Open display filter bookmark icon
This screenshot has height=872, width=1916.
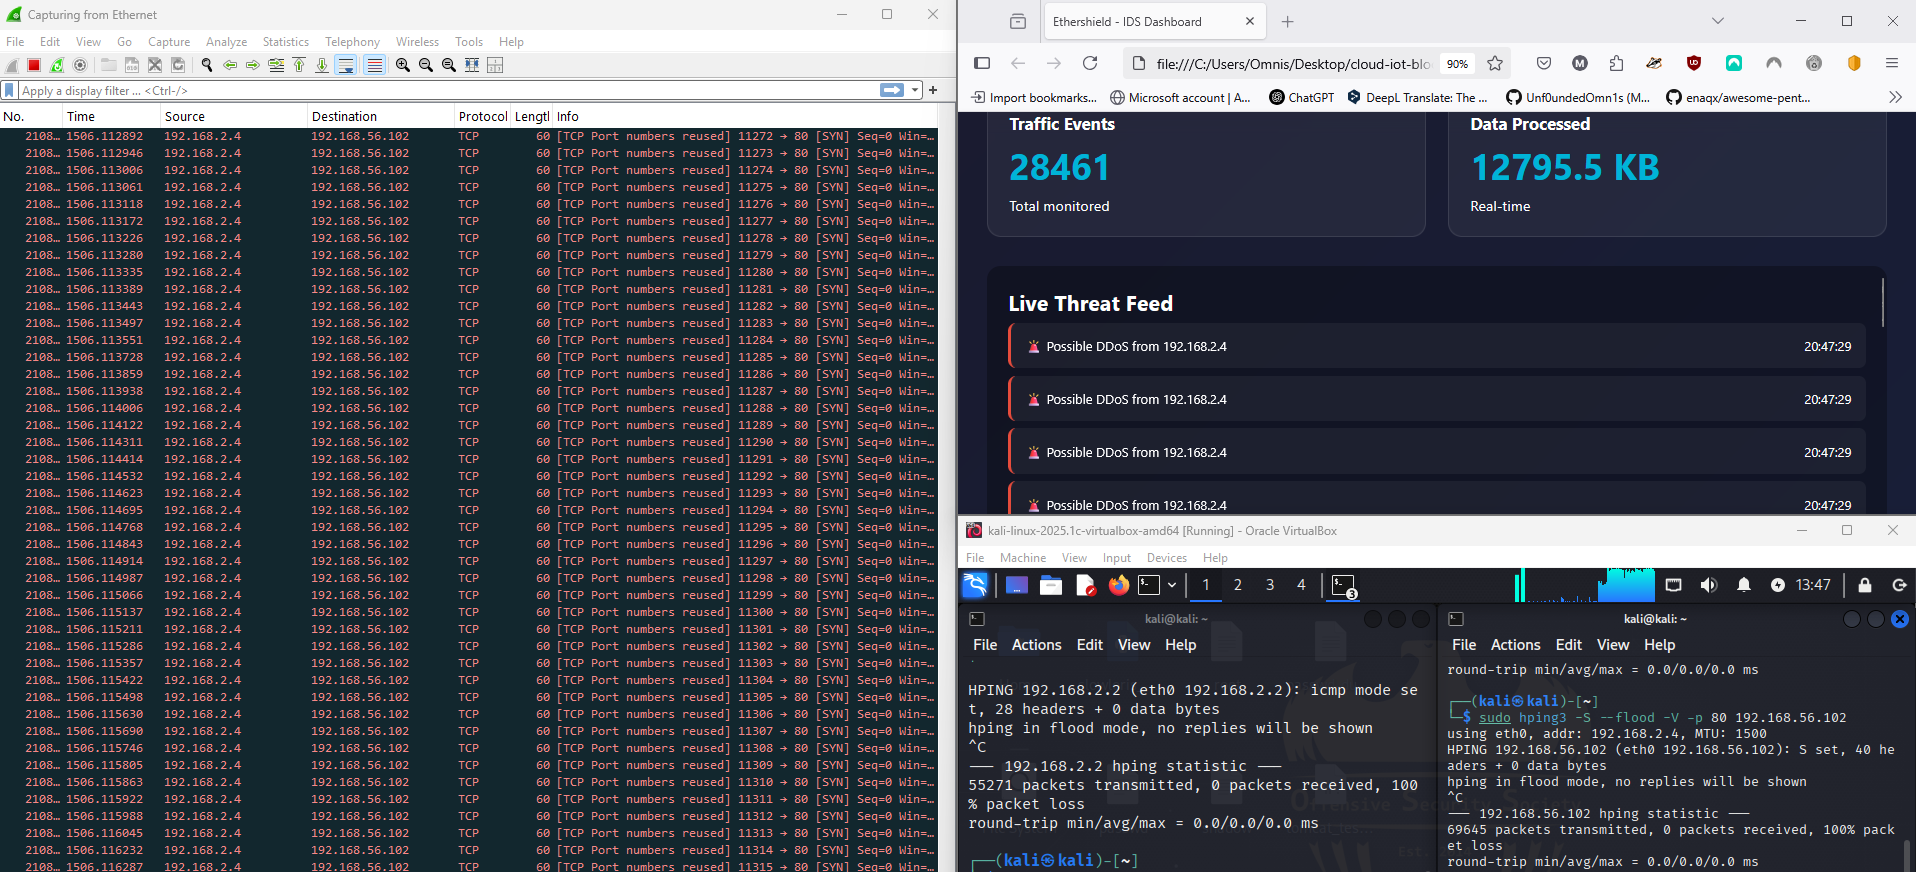click(x=9, y=90)
